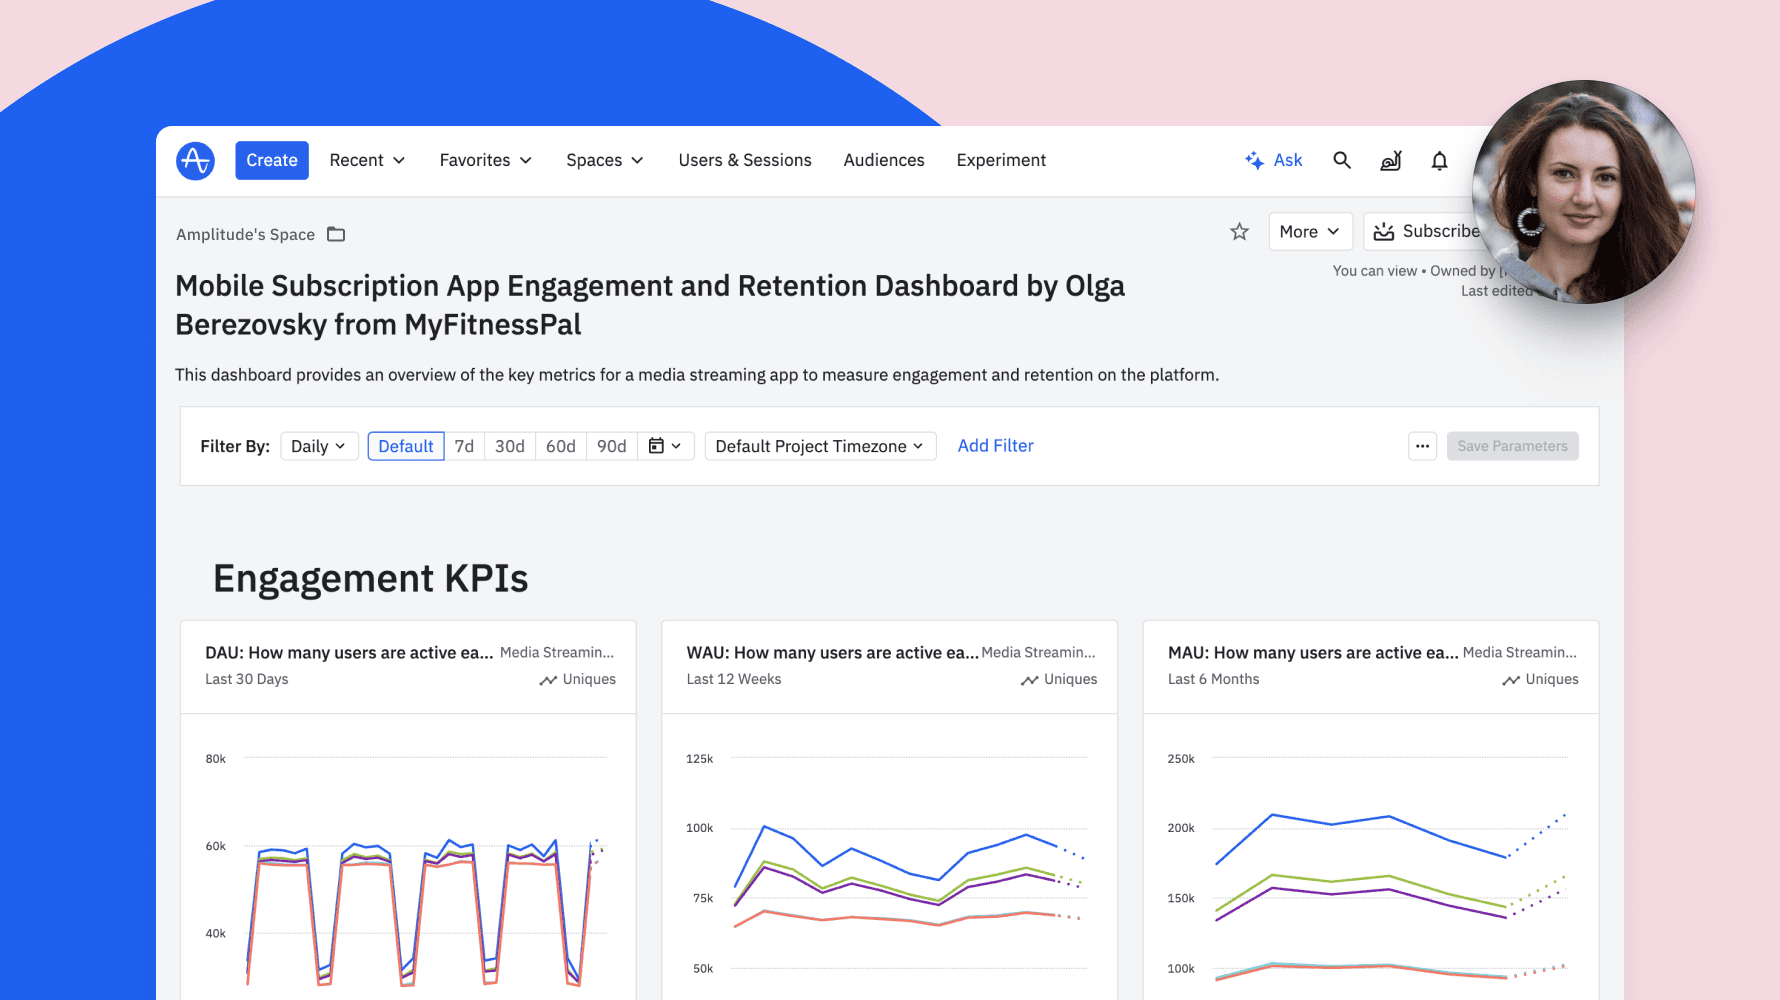This screenshot has width=1780, height=1000.
Task: Open search with the magnifier icon
Action: (1341, 160)
